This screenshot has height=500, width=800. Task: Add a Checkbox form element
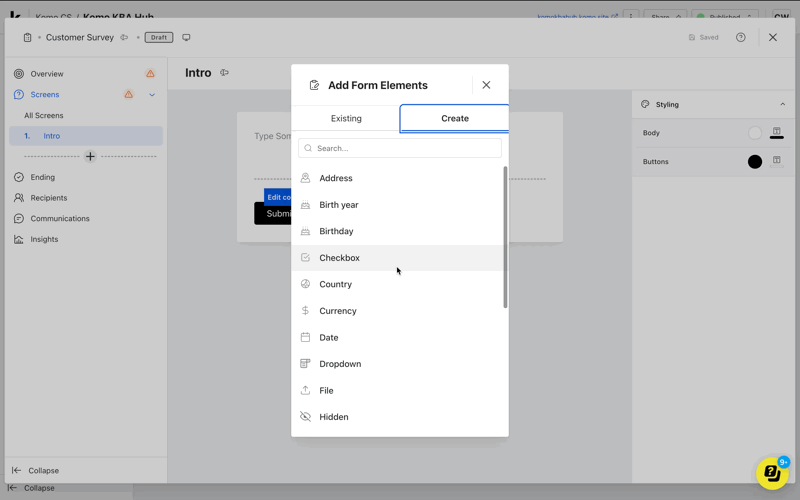coord(339,258)
